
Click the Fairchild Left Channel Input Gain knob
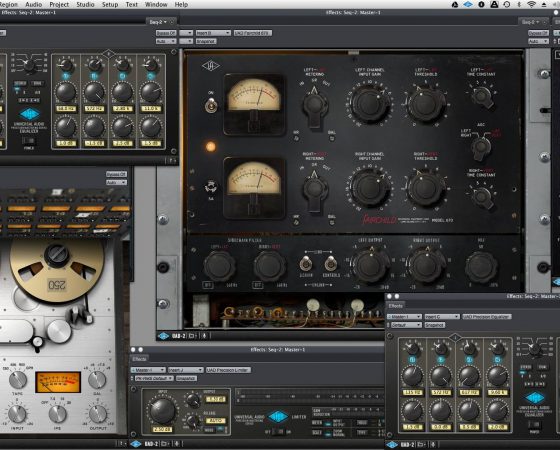(x=369, y=104)
